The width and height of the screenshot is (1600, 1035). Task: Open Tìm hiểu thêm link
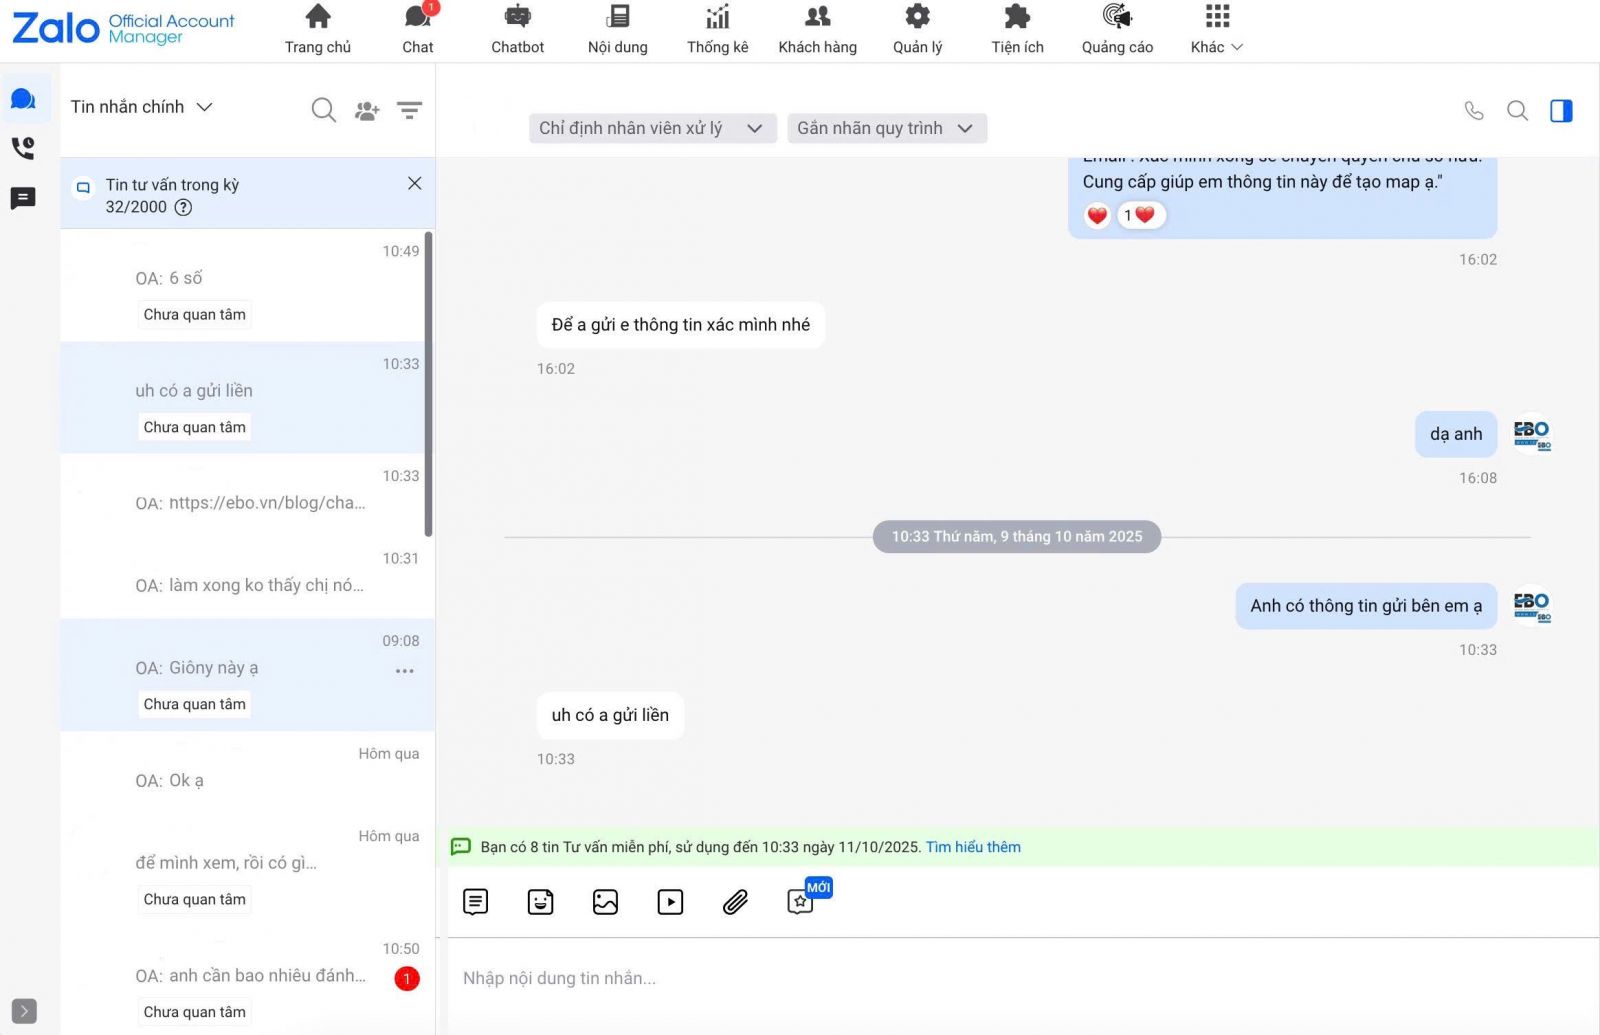(x=973, y=847)
